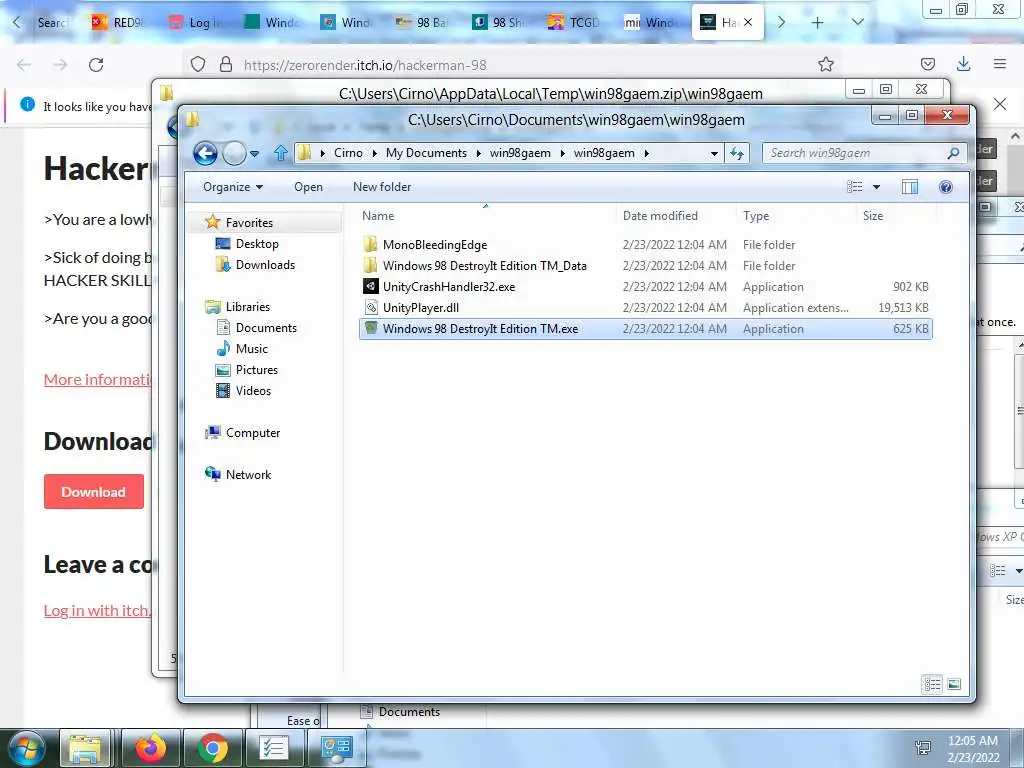Show the preview pane

(x=910, y=187)
